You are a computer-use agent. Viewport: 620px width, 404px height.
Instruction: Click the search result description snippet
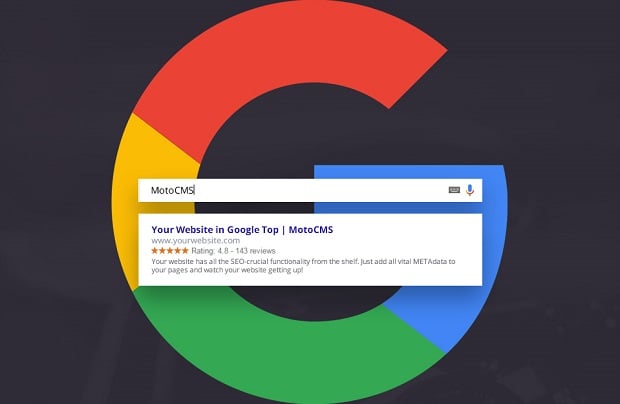point(303,266)
